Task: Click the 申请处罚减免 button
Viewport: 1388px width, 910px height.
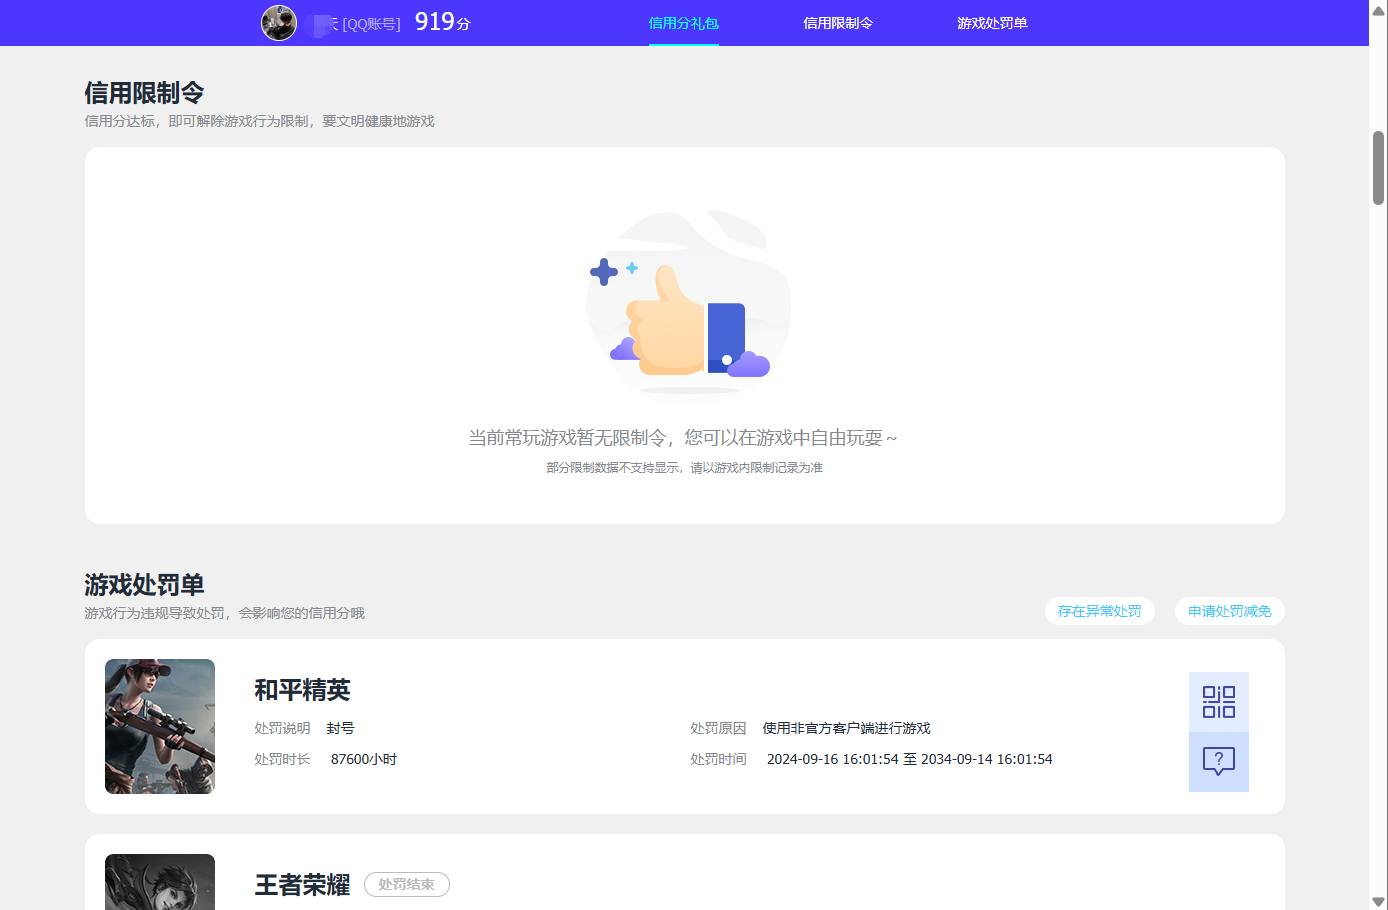Action: [x=1229, y=611]
